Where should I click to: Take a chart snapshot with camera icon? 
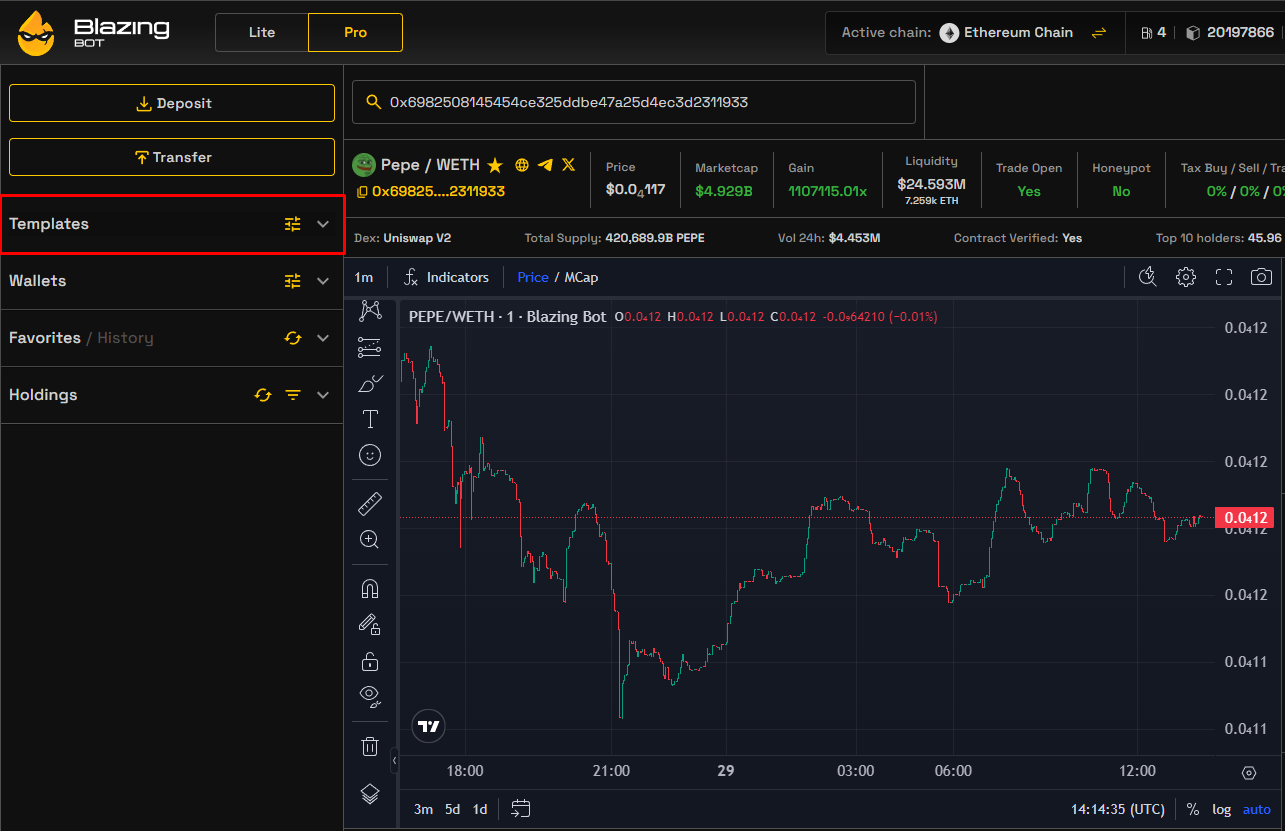coord(1261,277)
